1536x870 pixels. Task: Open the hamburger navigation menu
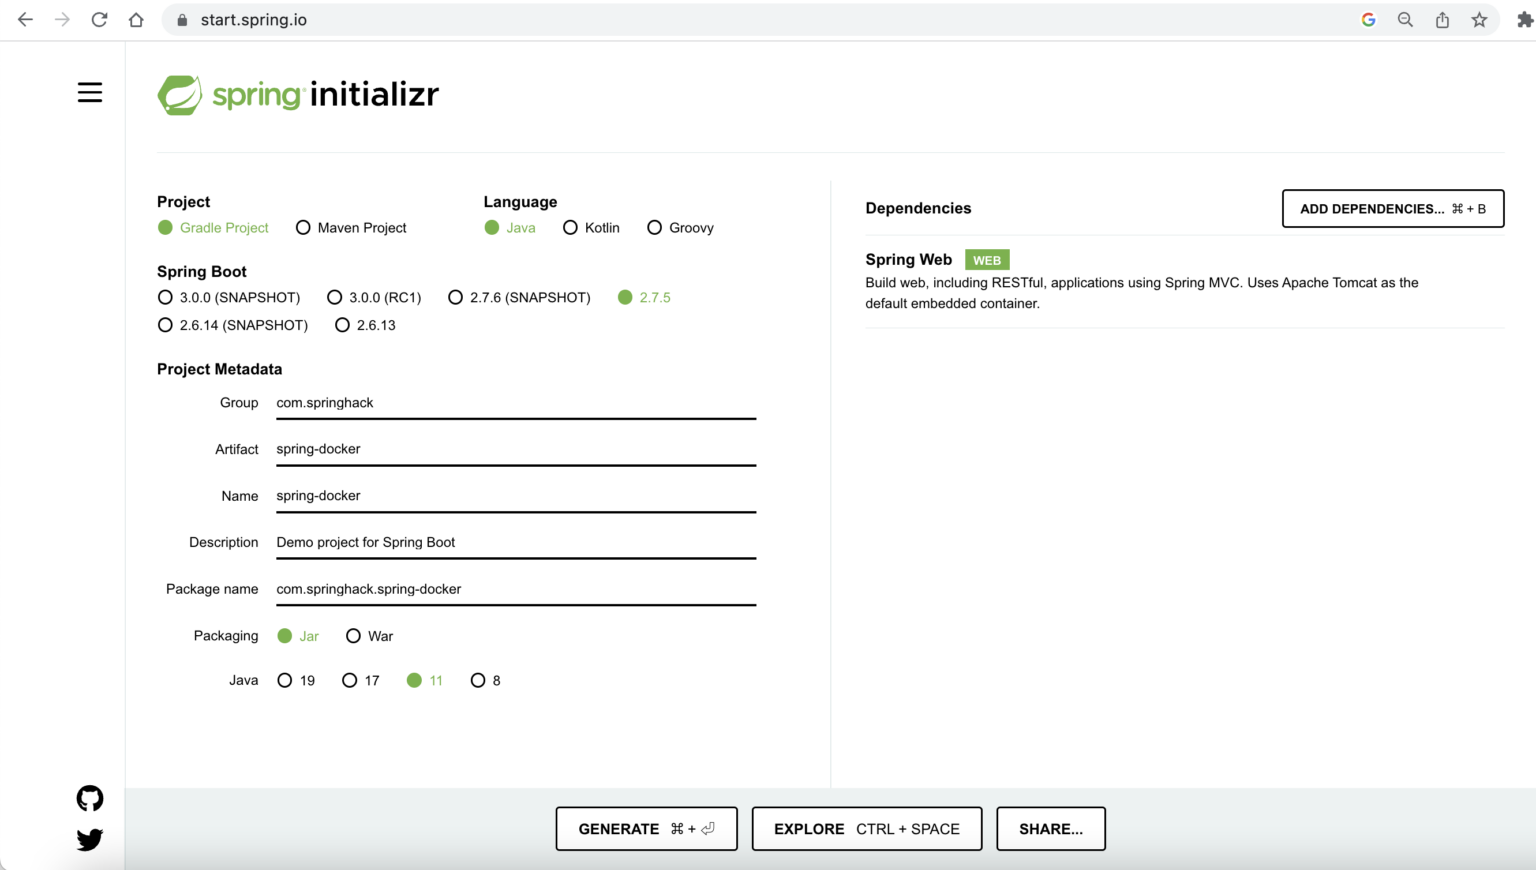coord(89,92)
